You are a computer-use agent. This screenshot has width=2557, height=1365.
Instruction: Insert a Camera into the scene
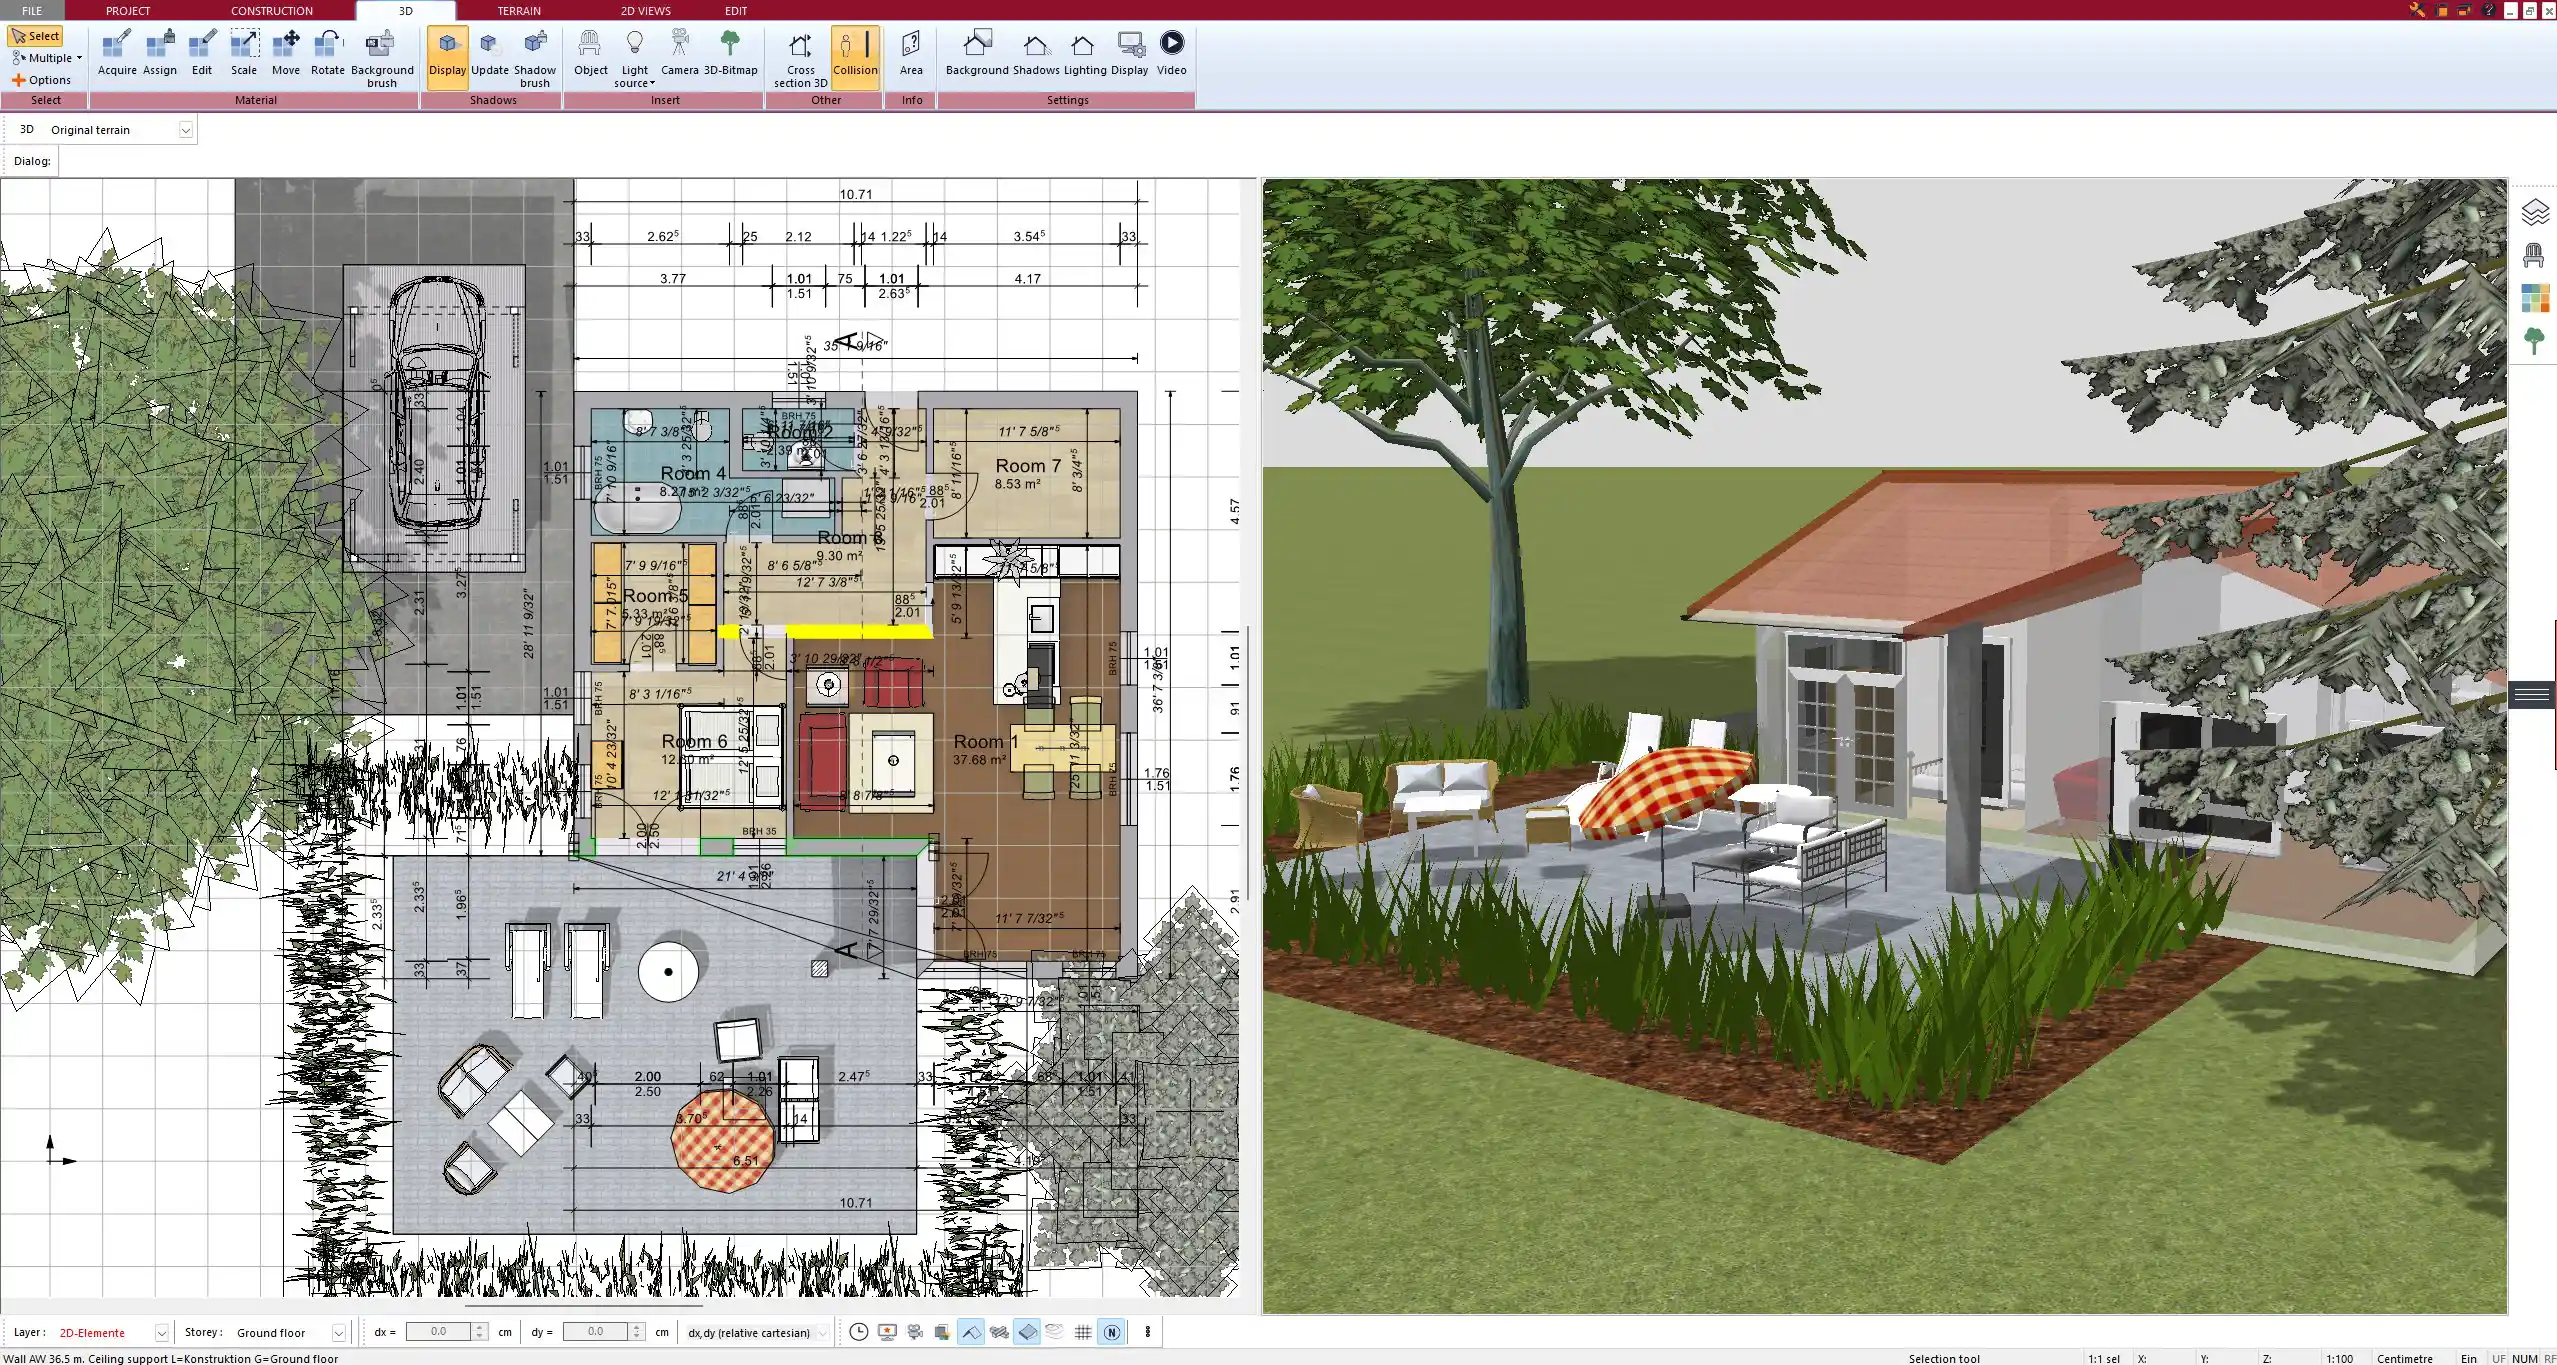pyautogui.click(x=680, y=50)
